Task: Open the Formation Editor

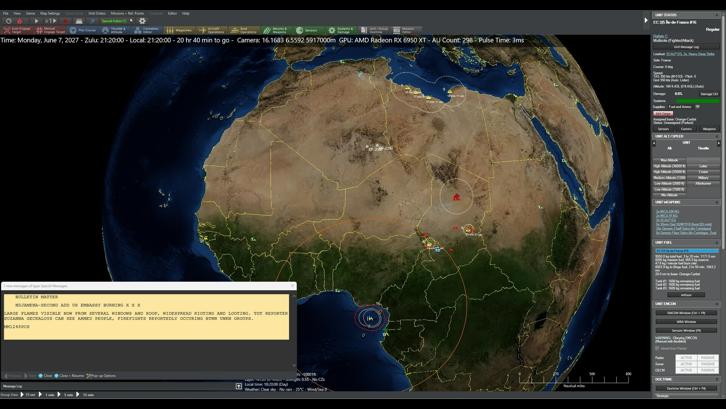Action: tap(146, 30)
